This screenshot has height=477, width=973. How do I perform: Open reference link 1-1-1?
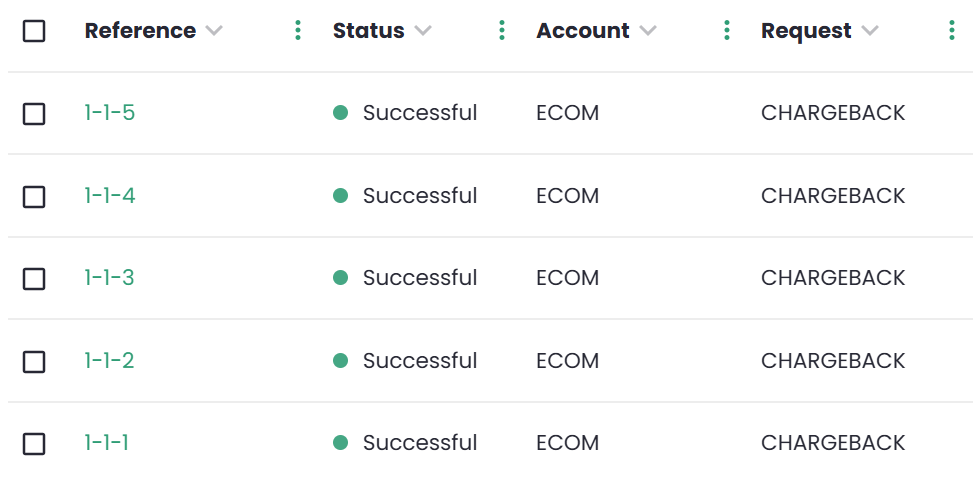pos(106,443)
